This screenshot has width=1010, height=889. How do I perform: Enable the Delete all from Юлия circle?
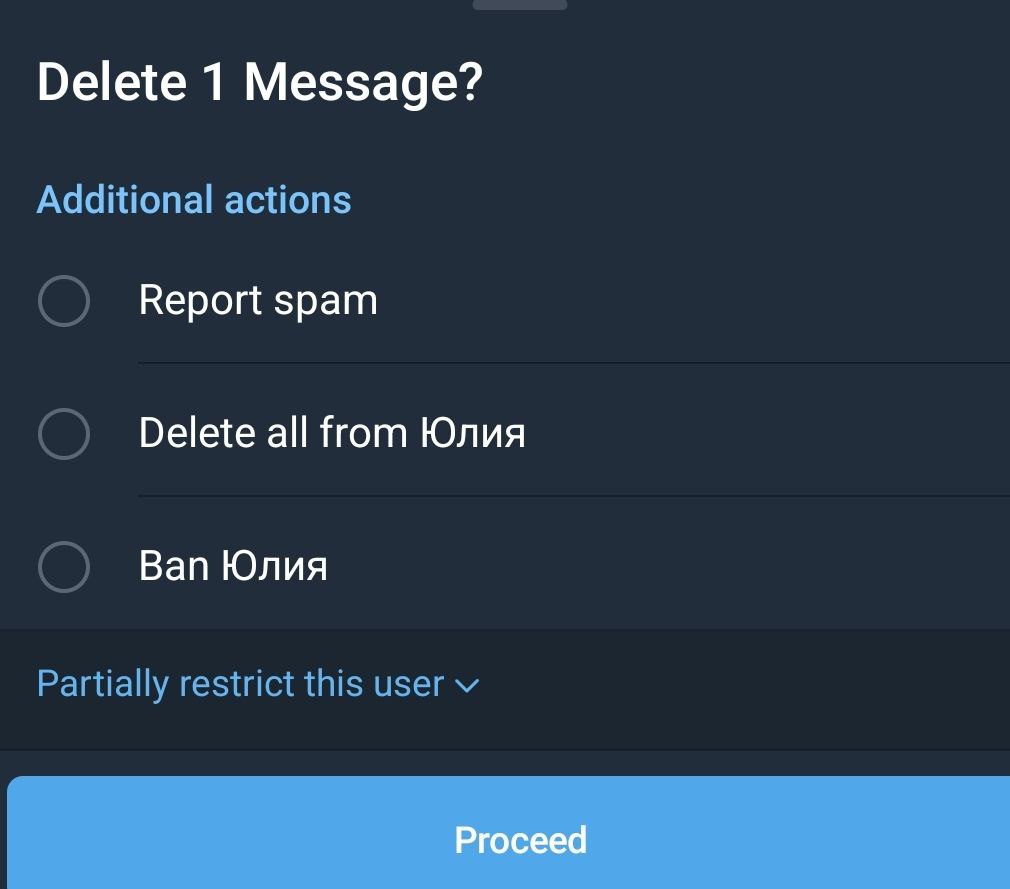tap(64, 434)
